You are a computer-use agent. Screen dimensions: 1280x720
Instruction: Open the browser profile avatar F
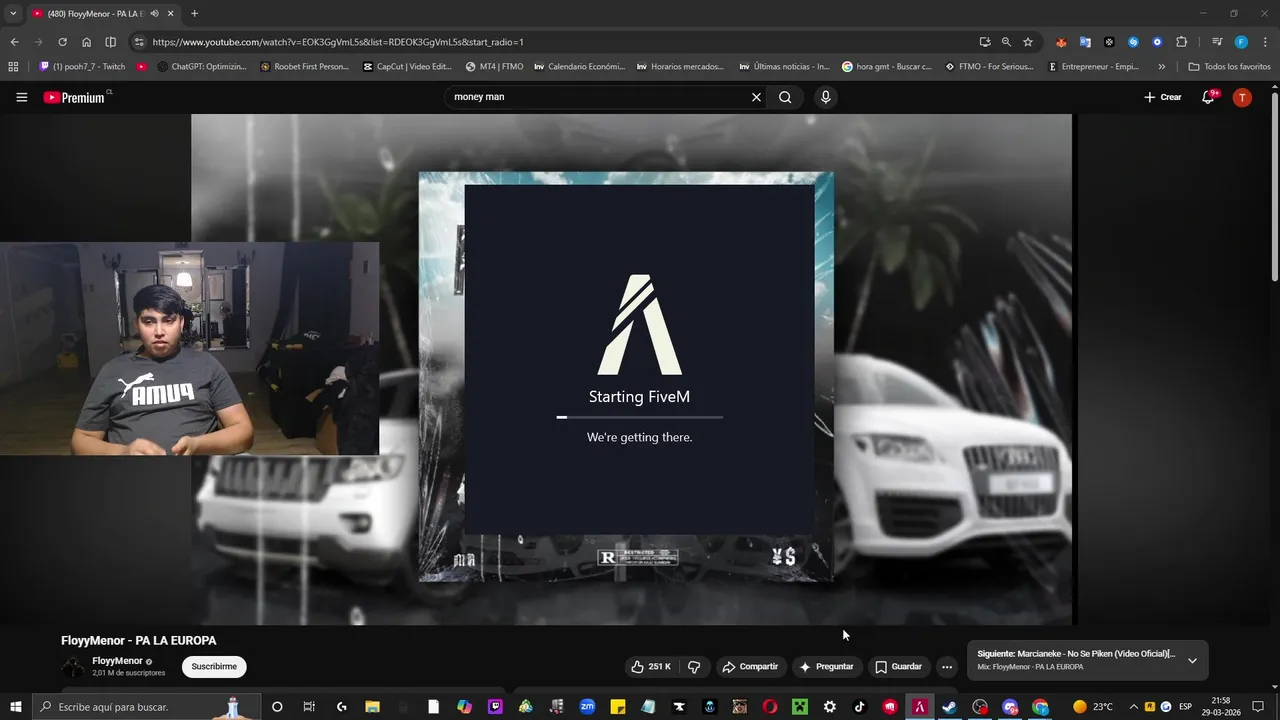point(1241,42)
